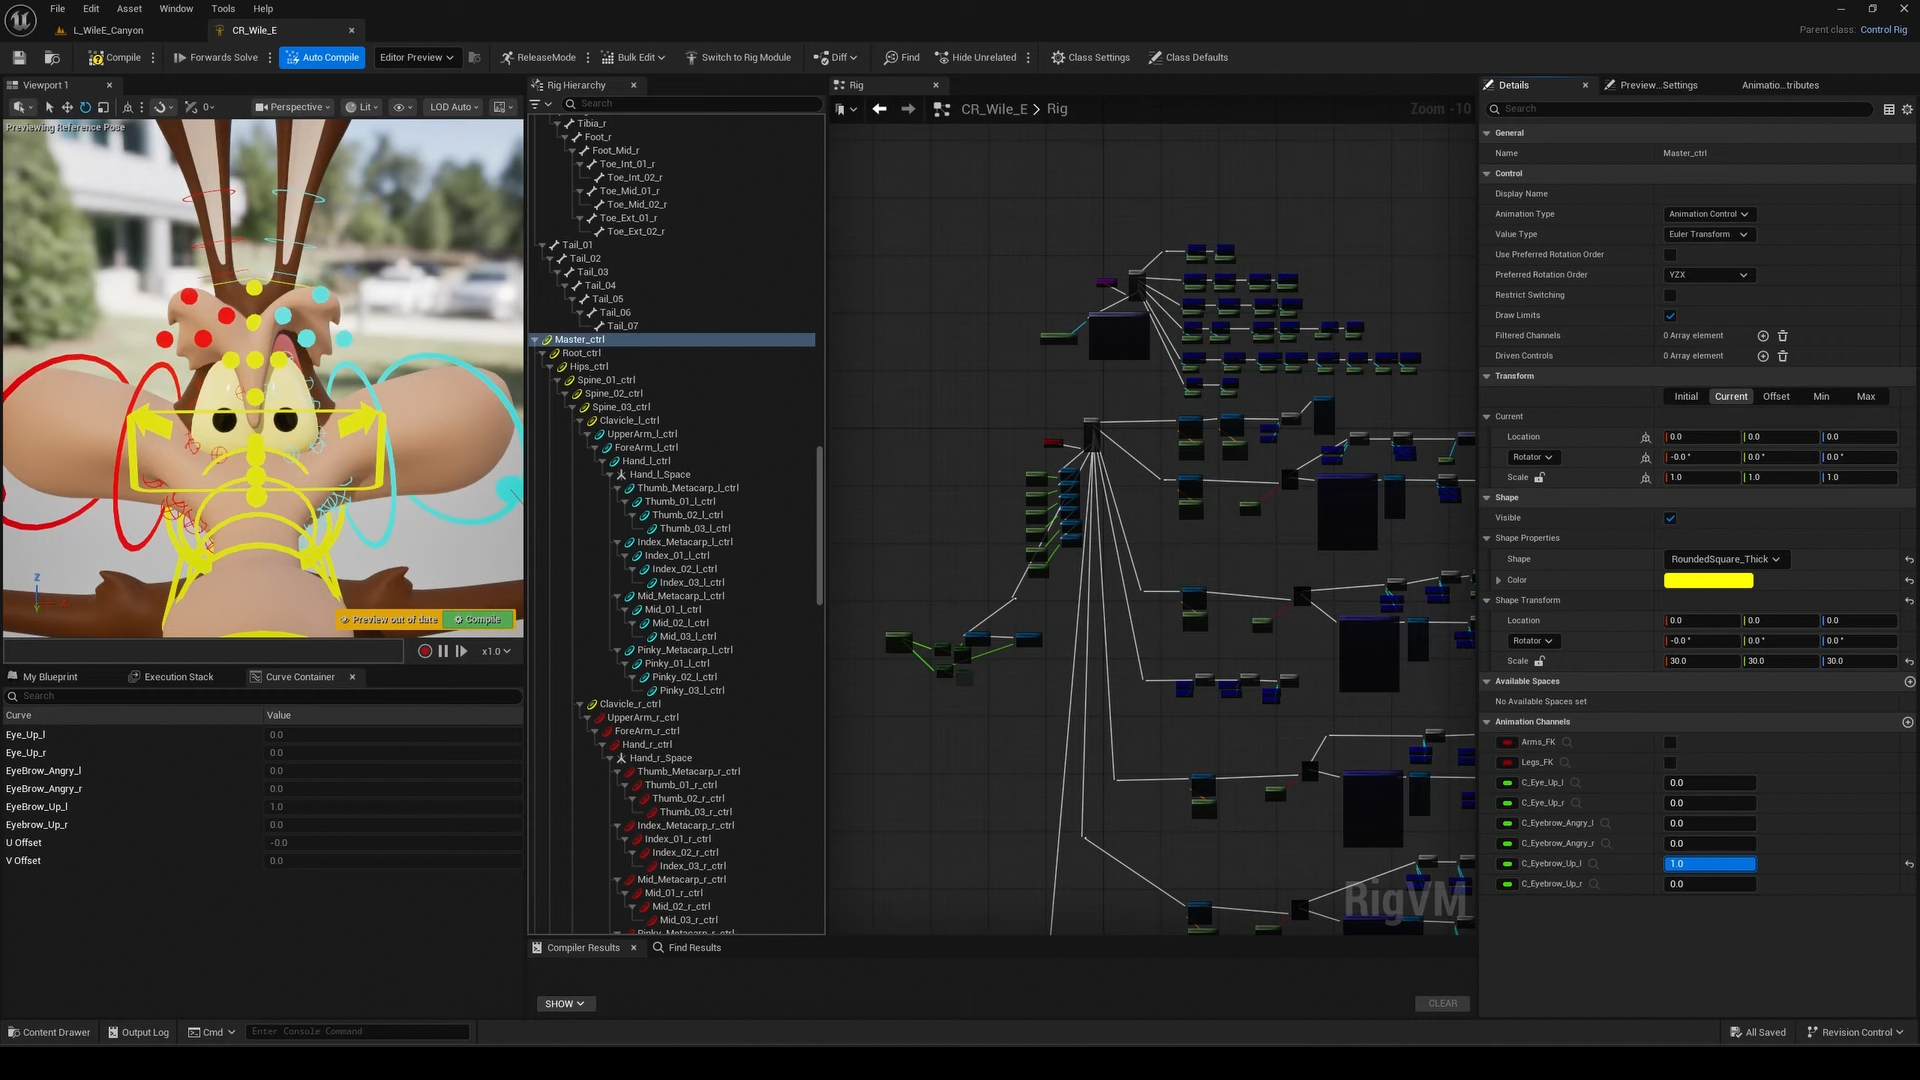Step the viewport animation forward
This screenshot has width=1920, height=1080.
click(461, 651)
